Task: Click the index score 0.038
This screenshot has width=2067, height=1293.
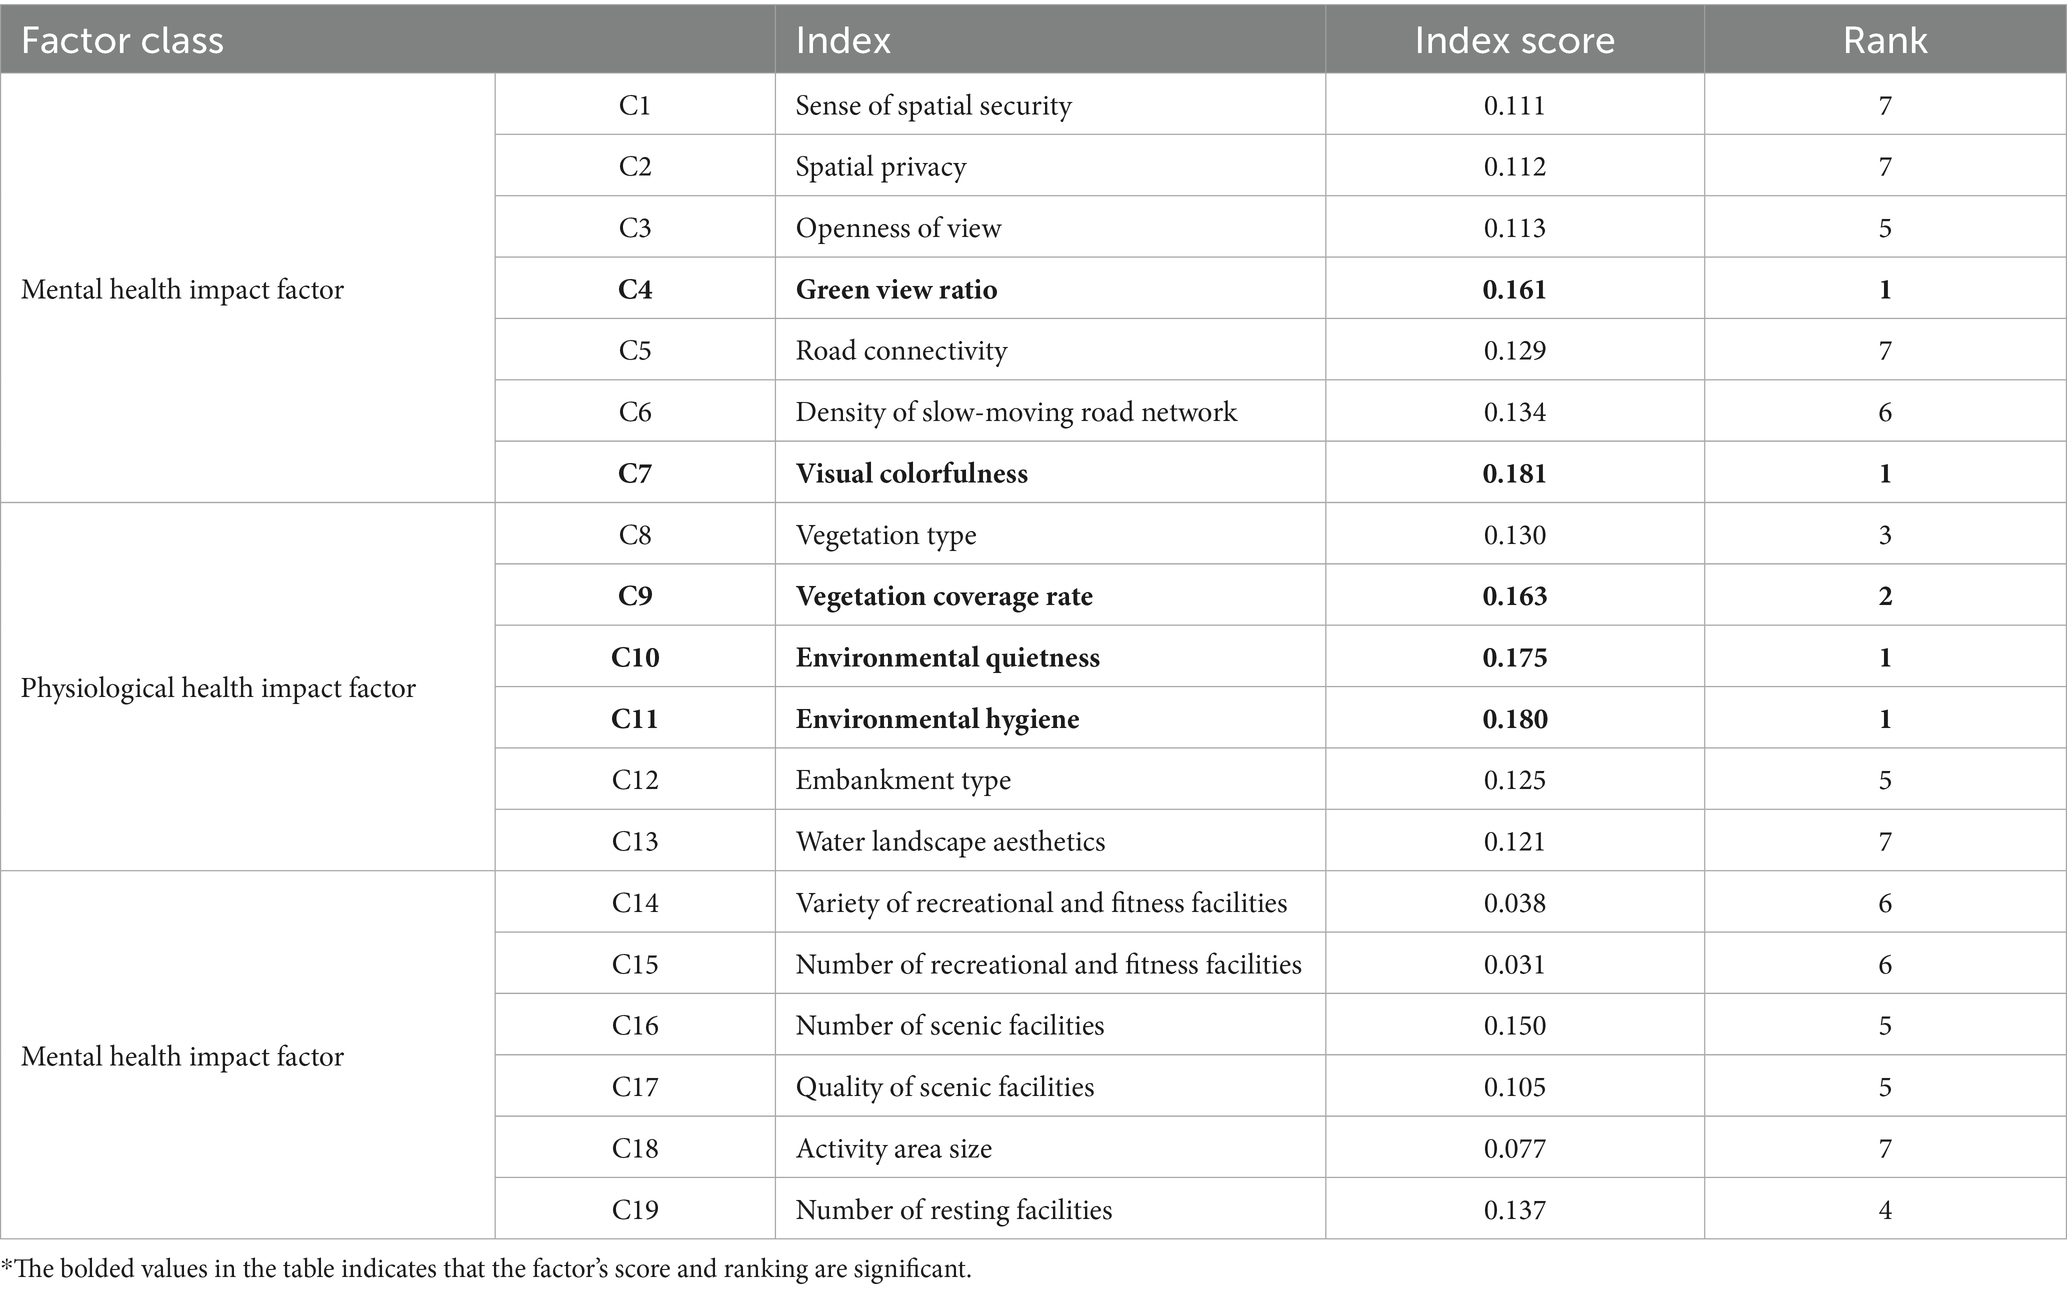Action: tap(1514, 903)
